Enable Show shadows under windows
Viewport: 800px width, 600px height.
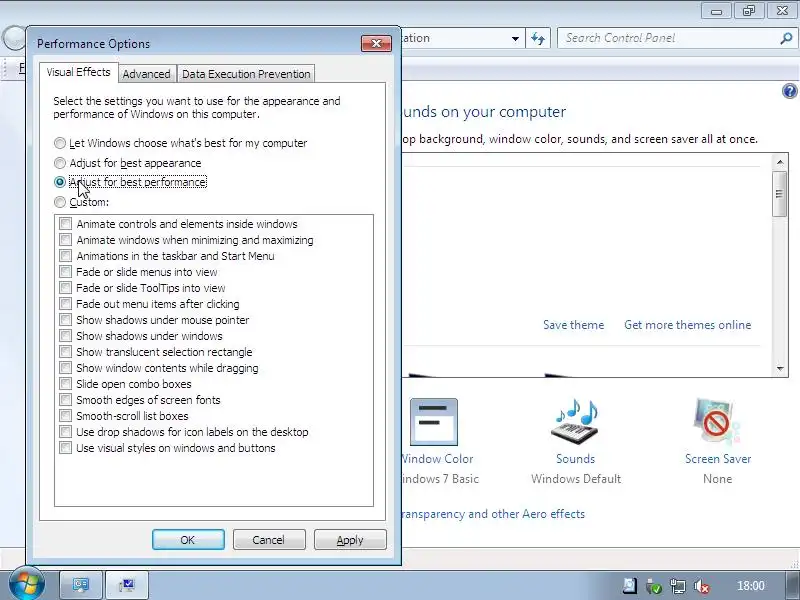tap(65, 336)
